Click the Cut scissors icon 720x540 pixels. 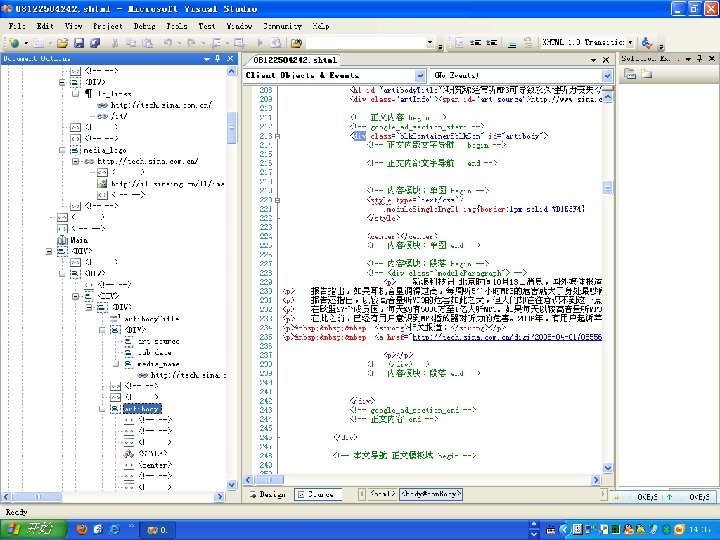(116, 43)
